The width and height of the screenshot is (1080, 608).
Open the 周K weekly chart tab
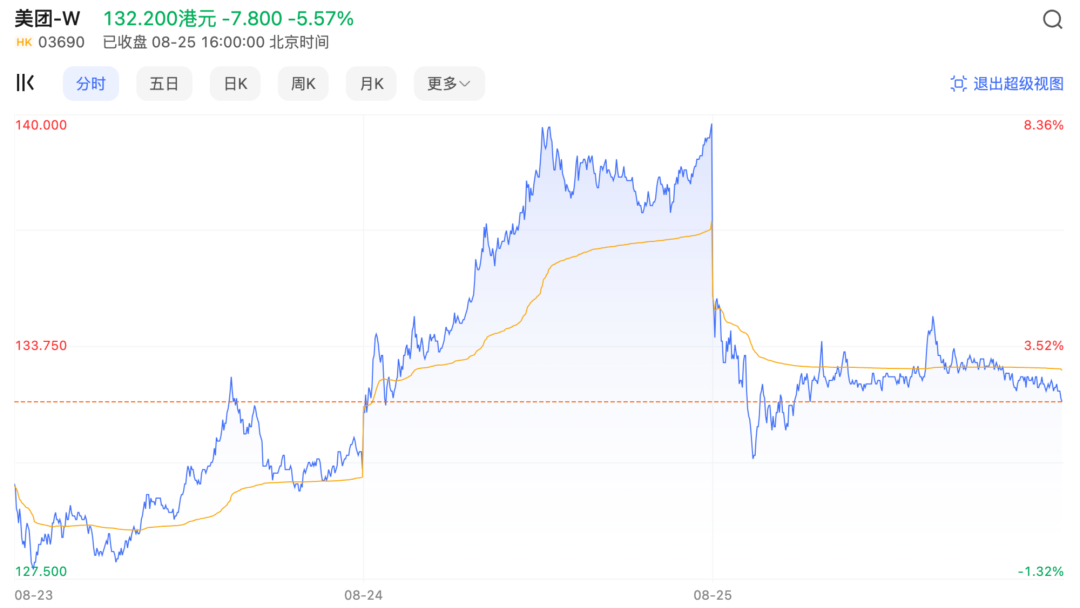303,84
